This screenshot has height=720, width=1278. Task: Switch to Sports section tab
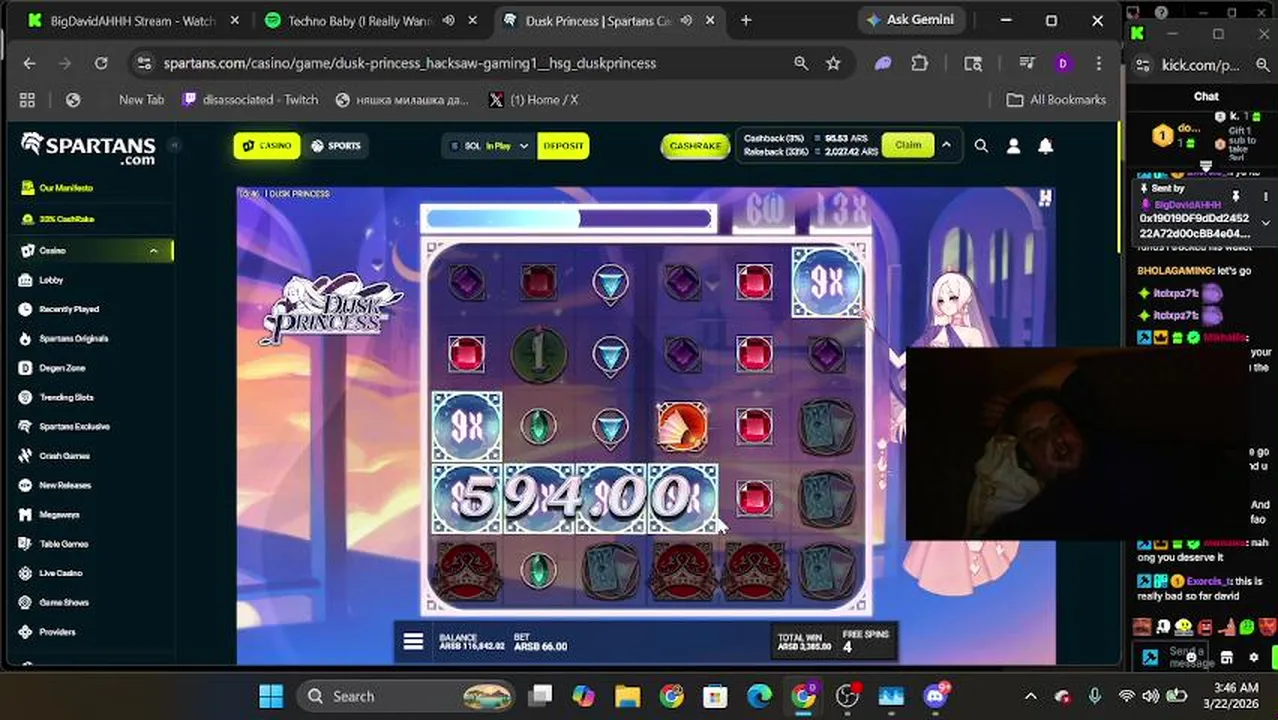click(335, 146)
